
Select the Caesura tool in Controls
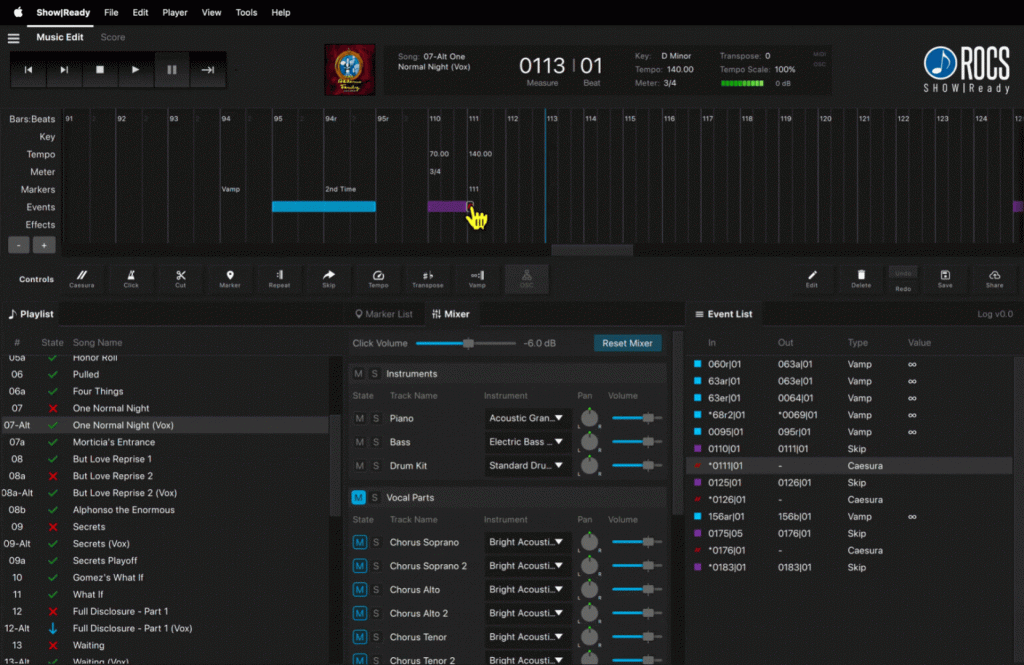coord(81,275)
